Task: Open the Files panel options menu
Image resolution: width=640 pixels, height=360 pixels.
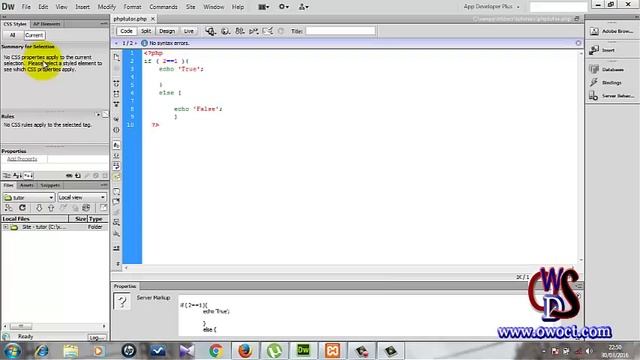Action: point(104,185)
